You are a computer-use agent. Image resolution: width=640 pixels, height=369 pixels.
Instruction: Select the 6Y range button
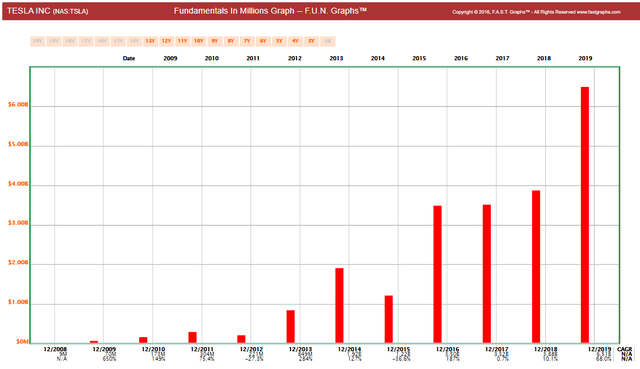click(263, 41)
